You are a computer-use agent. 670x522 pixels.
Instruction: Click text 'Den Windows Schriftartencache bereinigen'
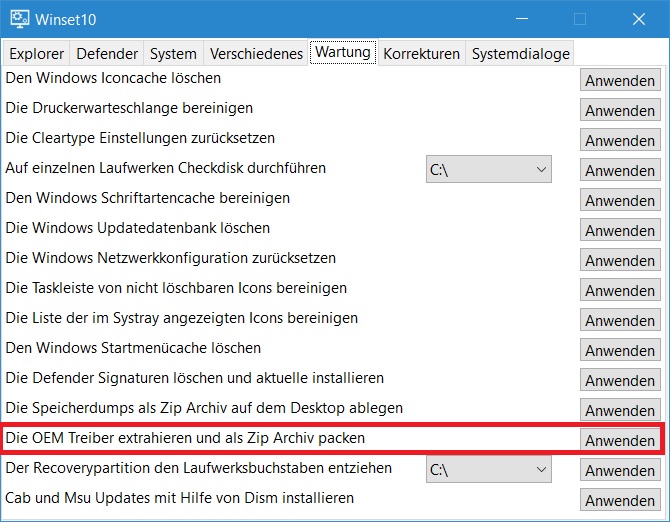[148, 198]
